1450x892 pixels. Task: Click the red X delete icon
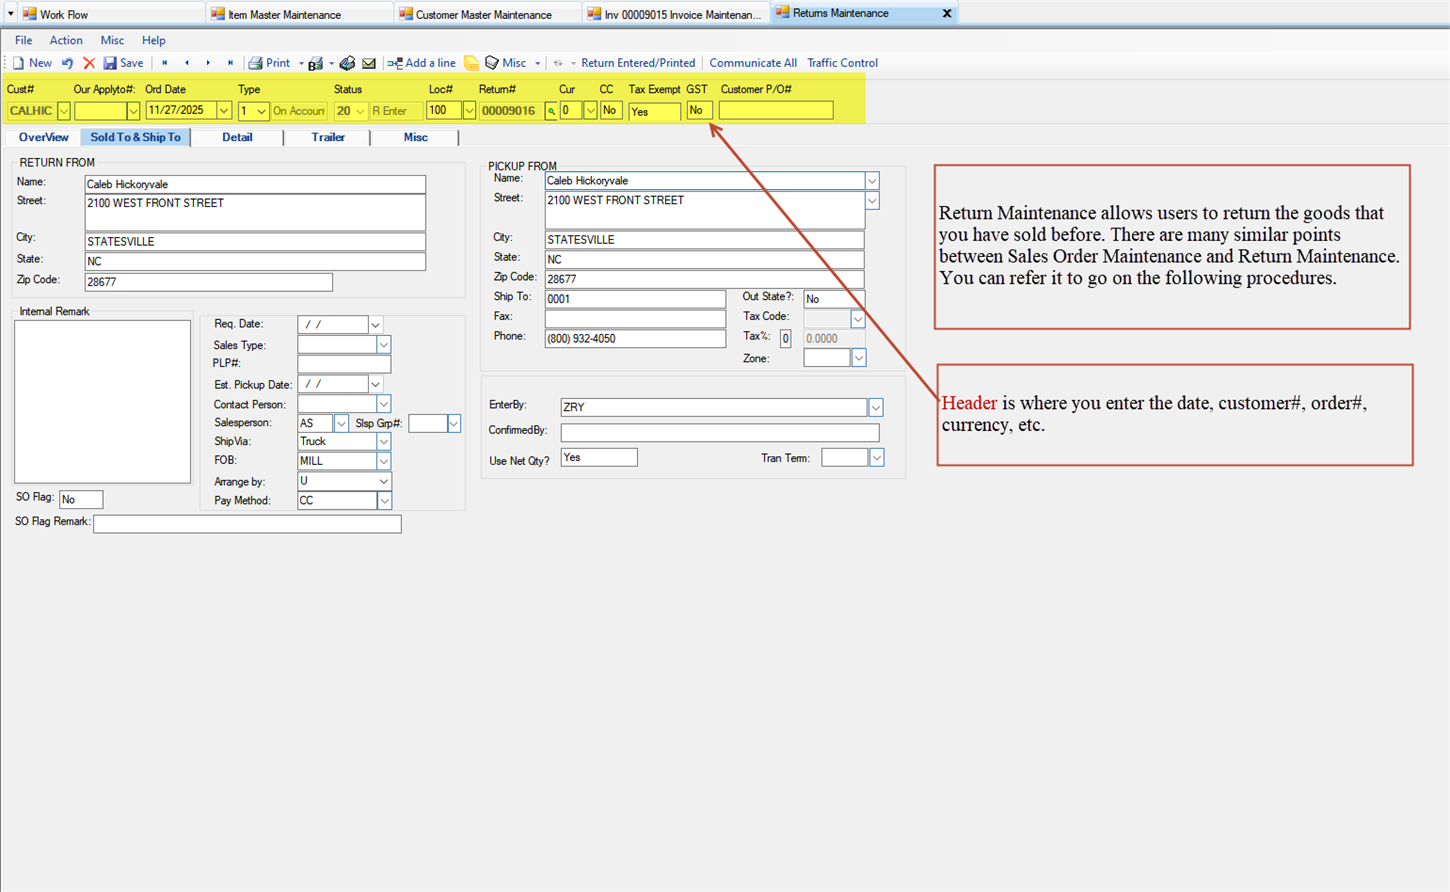[x=88, y=63]
